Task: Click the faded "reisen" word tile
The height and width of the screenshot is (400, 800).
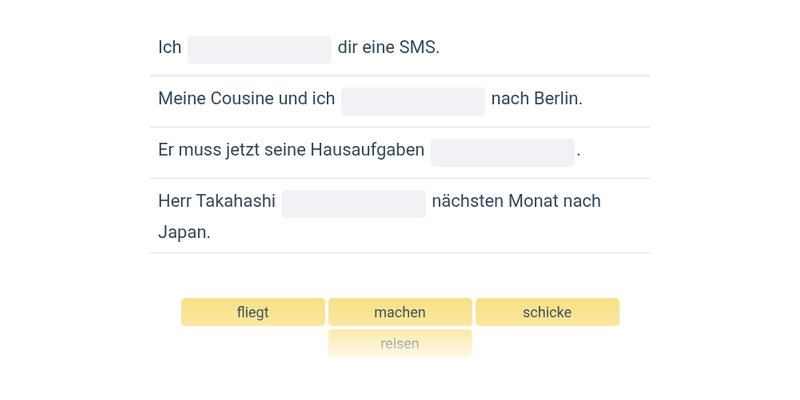Action: (400, 343)
